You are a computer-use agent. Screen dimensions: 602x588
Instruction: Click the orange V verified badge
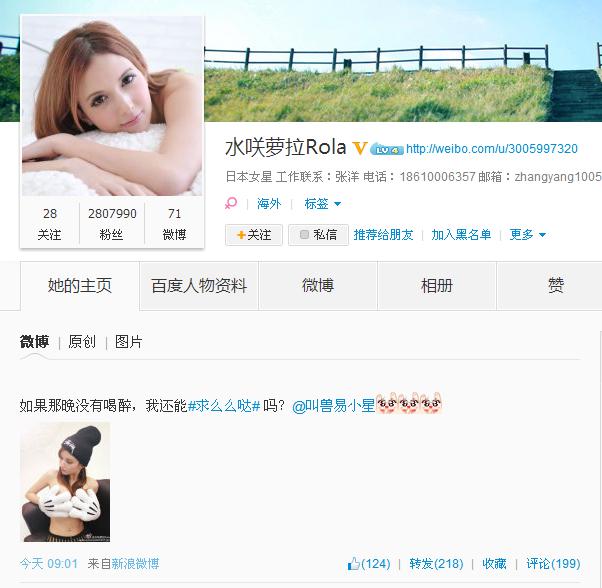[x=360, y=148]
